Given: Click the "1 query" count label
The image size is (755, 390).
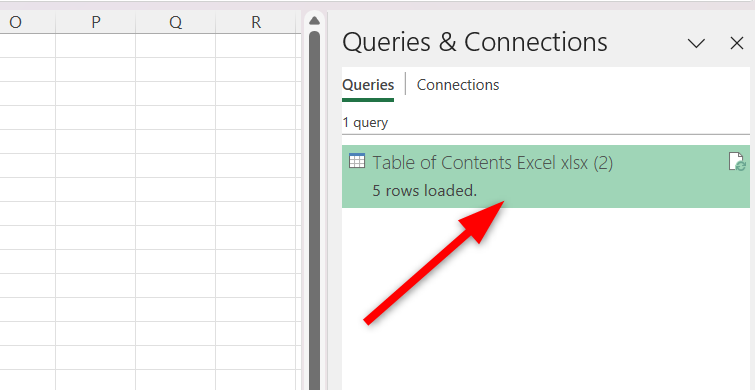Looking at the screenshot, I should (x=365, y=122).
